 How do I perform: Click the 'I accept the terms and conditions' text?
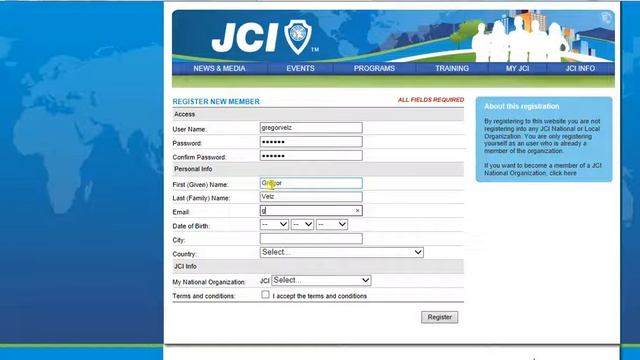click(x=320, y=296)
